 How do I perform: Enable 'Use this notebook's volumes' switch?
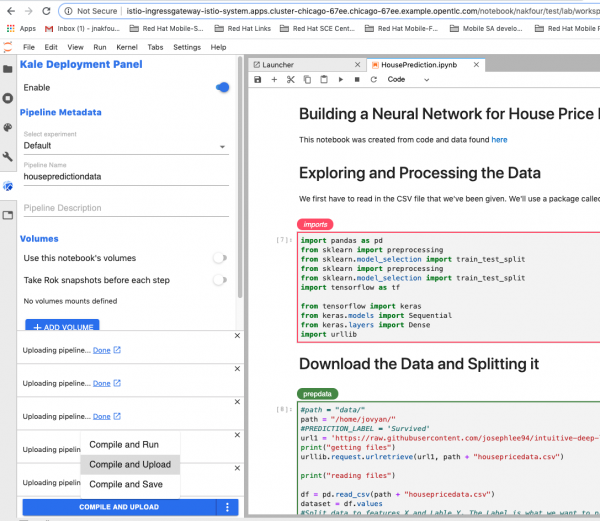tap(220, 258)
